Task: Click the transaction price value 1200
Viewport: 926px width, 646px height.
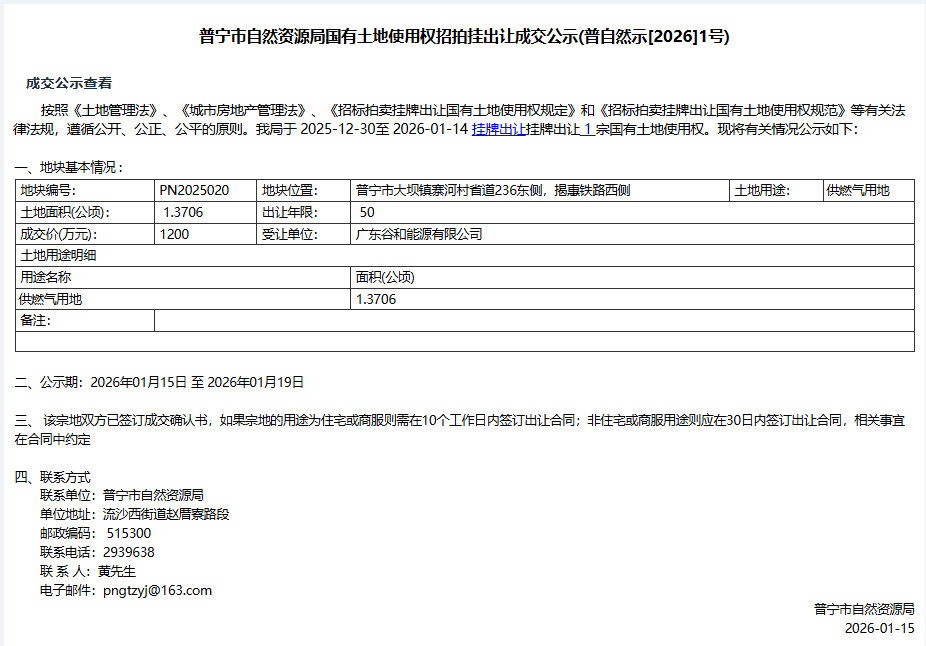Action: click(174, 234)
